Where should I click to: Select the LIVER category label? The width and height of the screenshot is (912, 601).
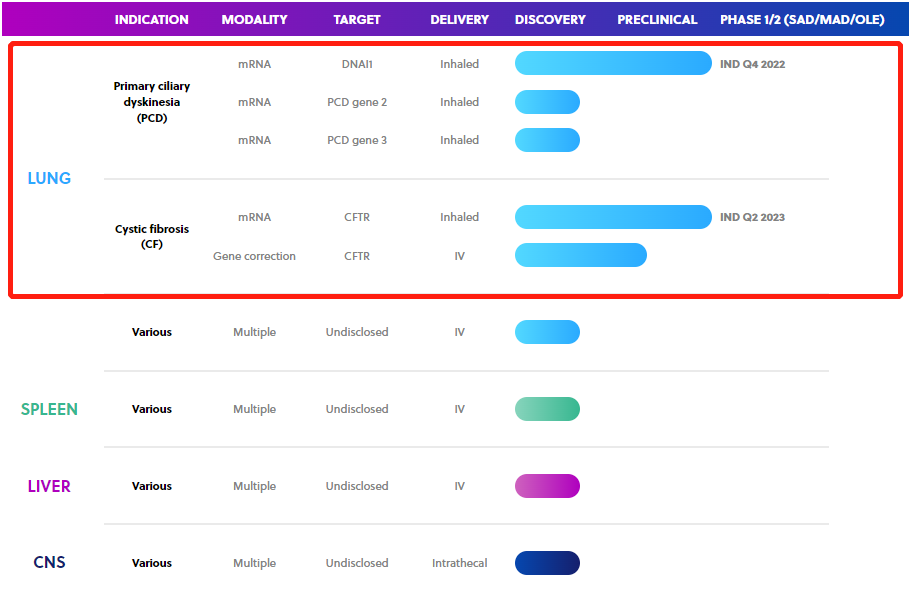click(x=49, y=486)
